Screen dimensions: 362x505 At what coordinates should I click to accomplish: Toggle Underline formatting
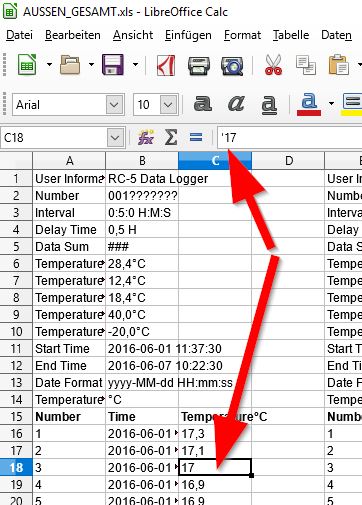(x=269, y=105)
